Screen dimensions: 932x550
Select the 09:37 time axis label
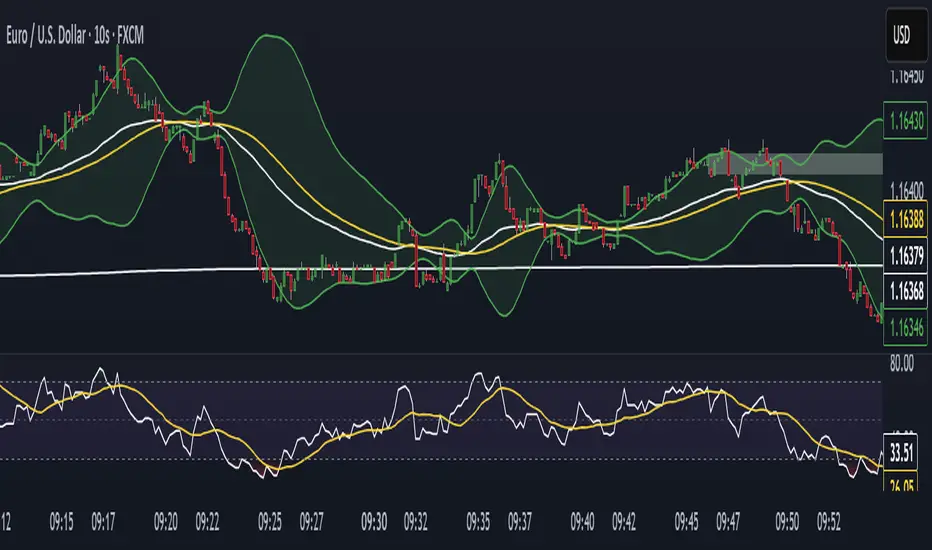[520, 521]
